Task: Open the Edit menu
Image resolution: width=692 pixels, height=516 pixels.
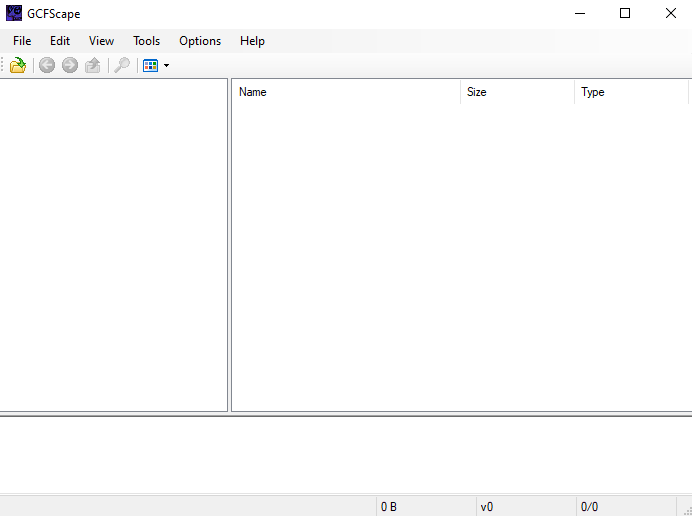Action: pyautogui.click(x=60, y=41)
